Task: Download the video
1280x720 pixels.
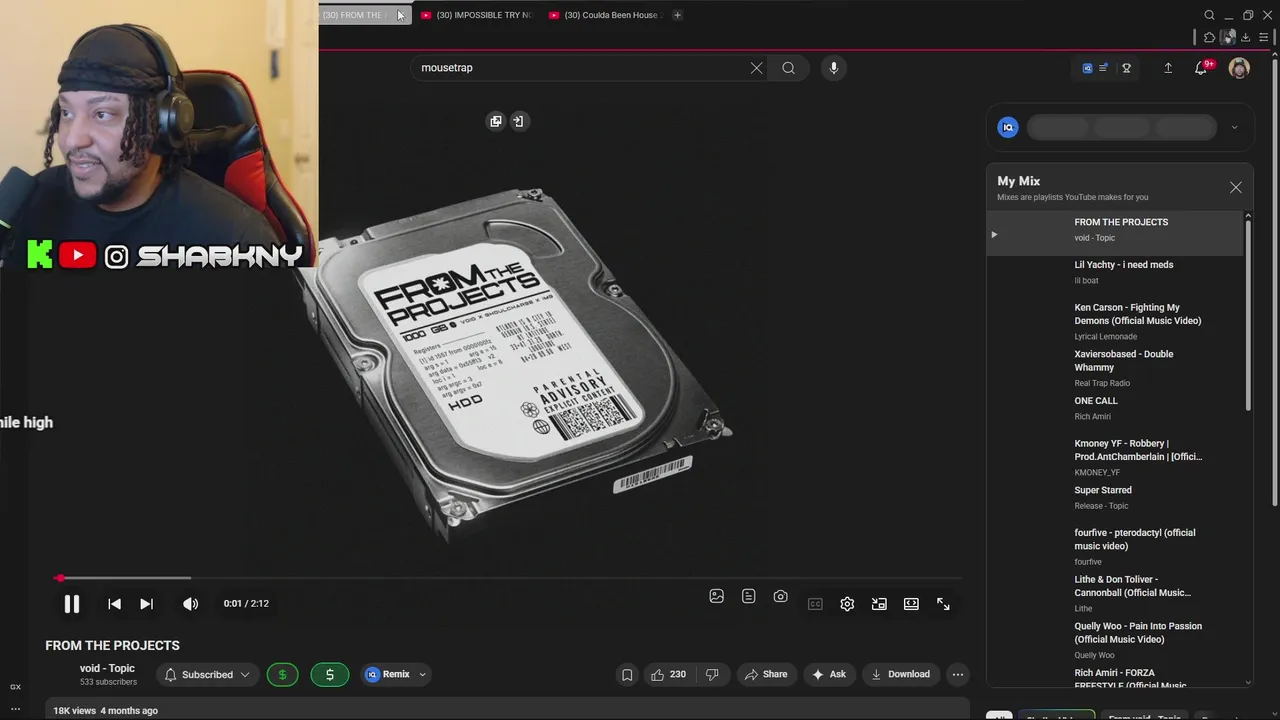Action: [900, 674]
